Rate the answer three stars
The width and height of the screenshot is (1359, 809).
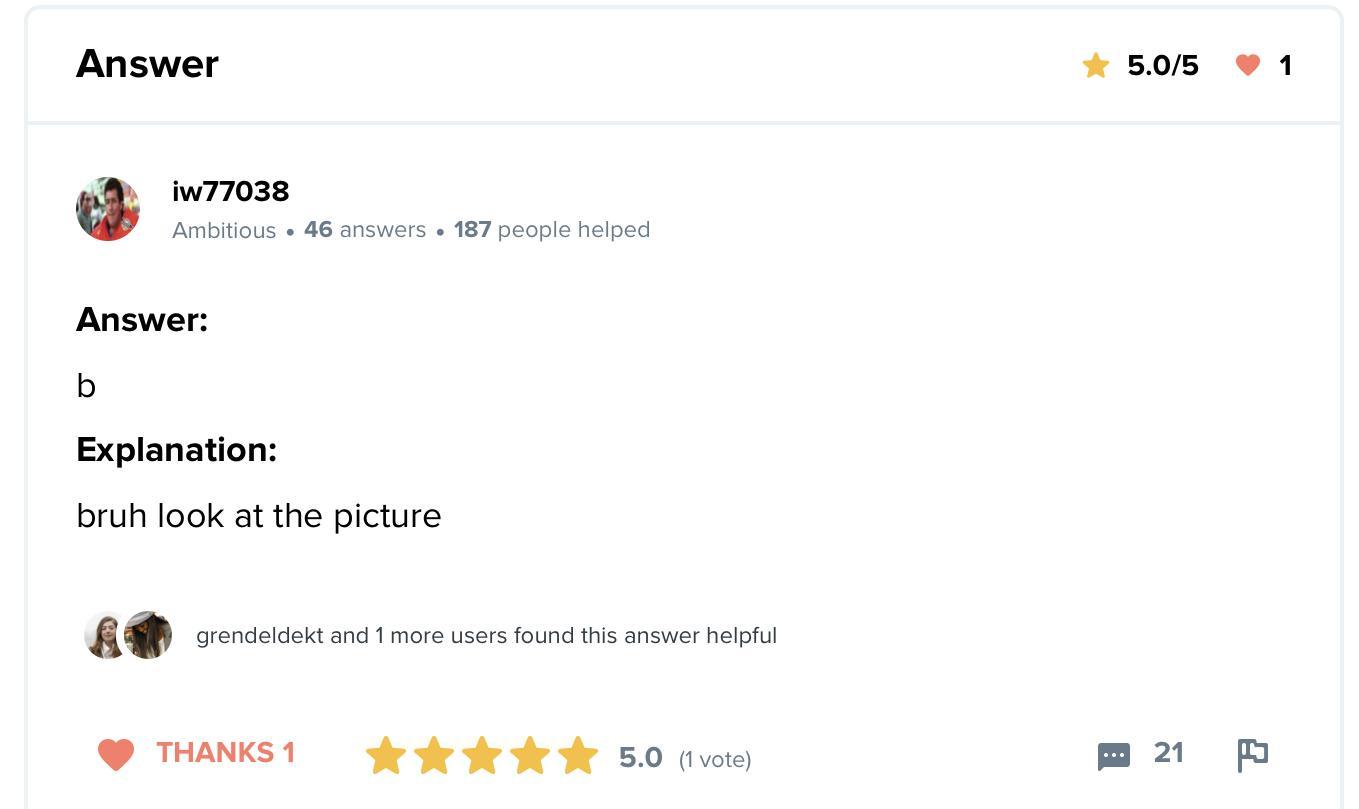tap(482, 756)
